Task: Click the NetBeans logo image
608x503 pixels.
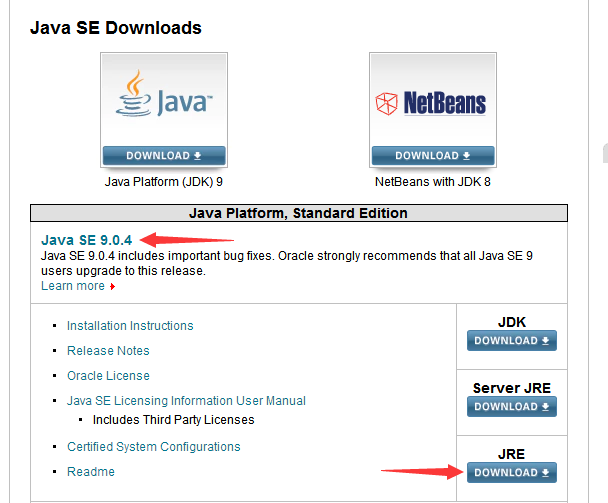Action: click(x=430, y=103)
